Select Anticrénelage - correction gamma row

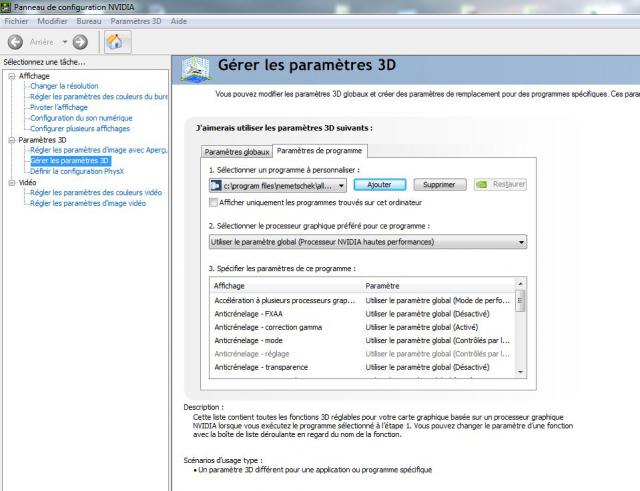[x=362, y=327]
